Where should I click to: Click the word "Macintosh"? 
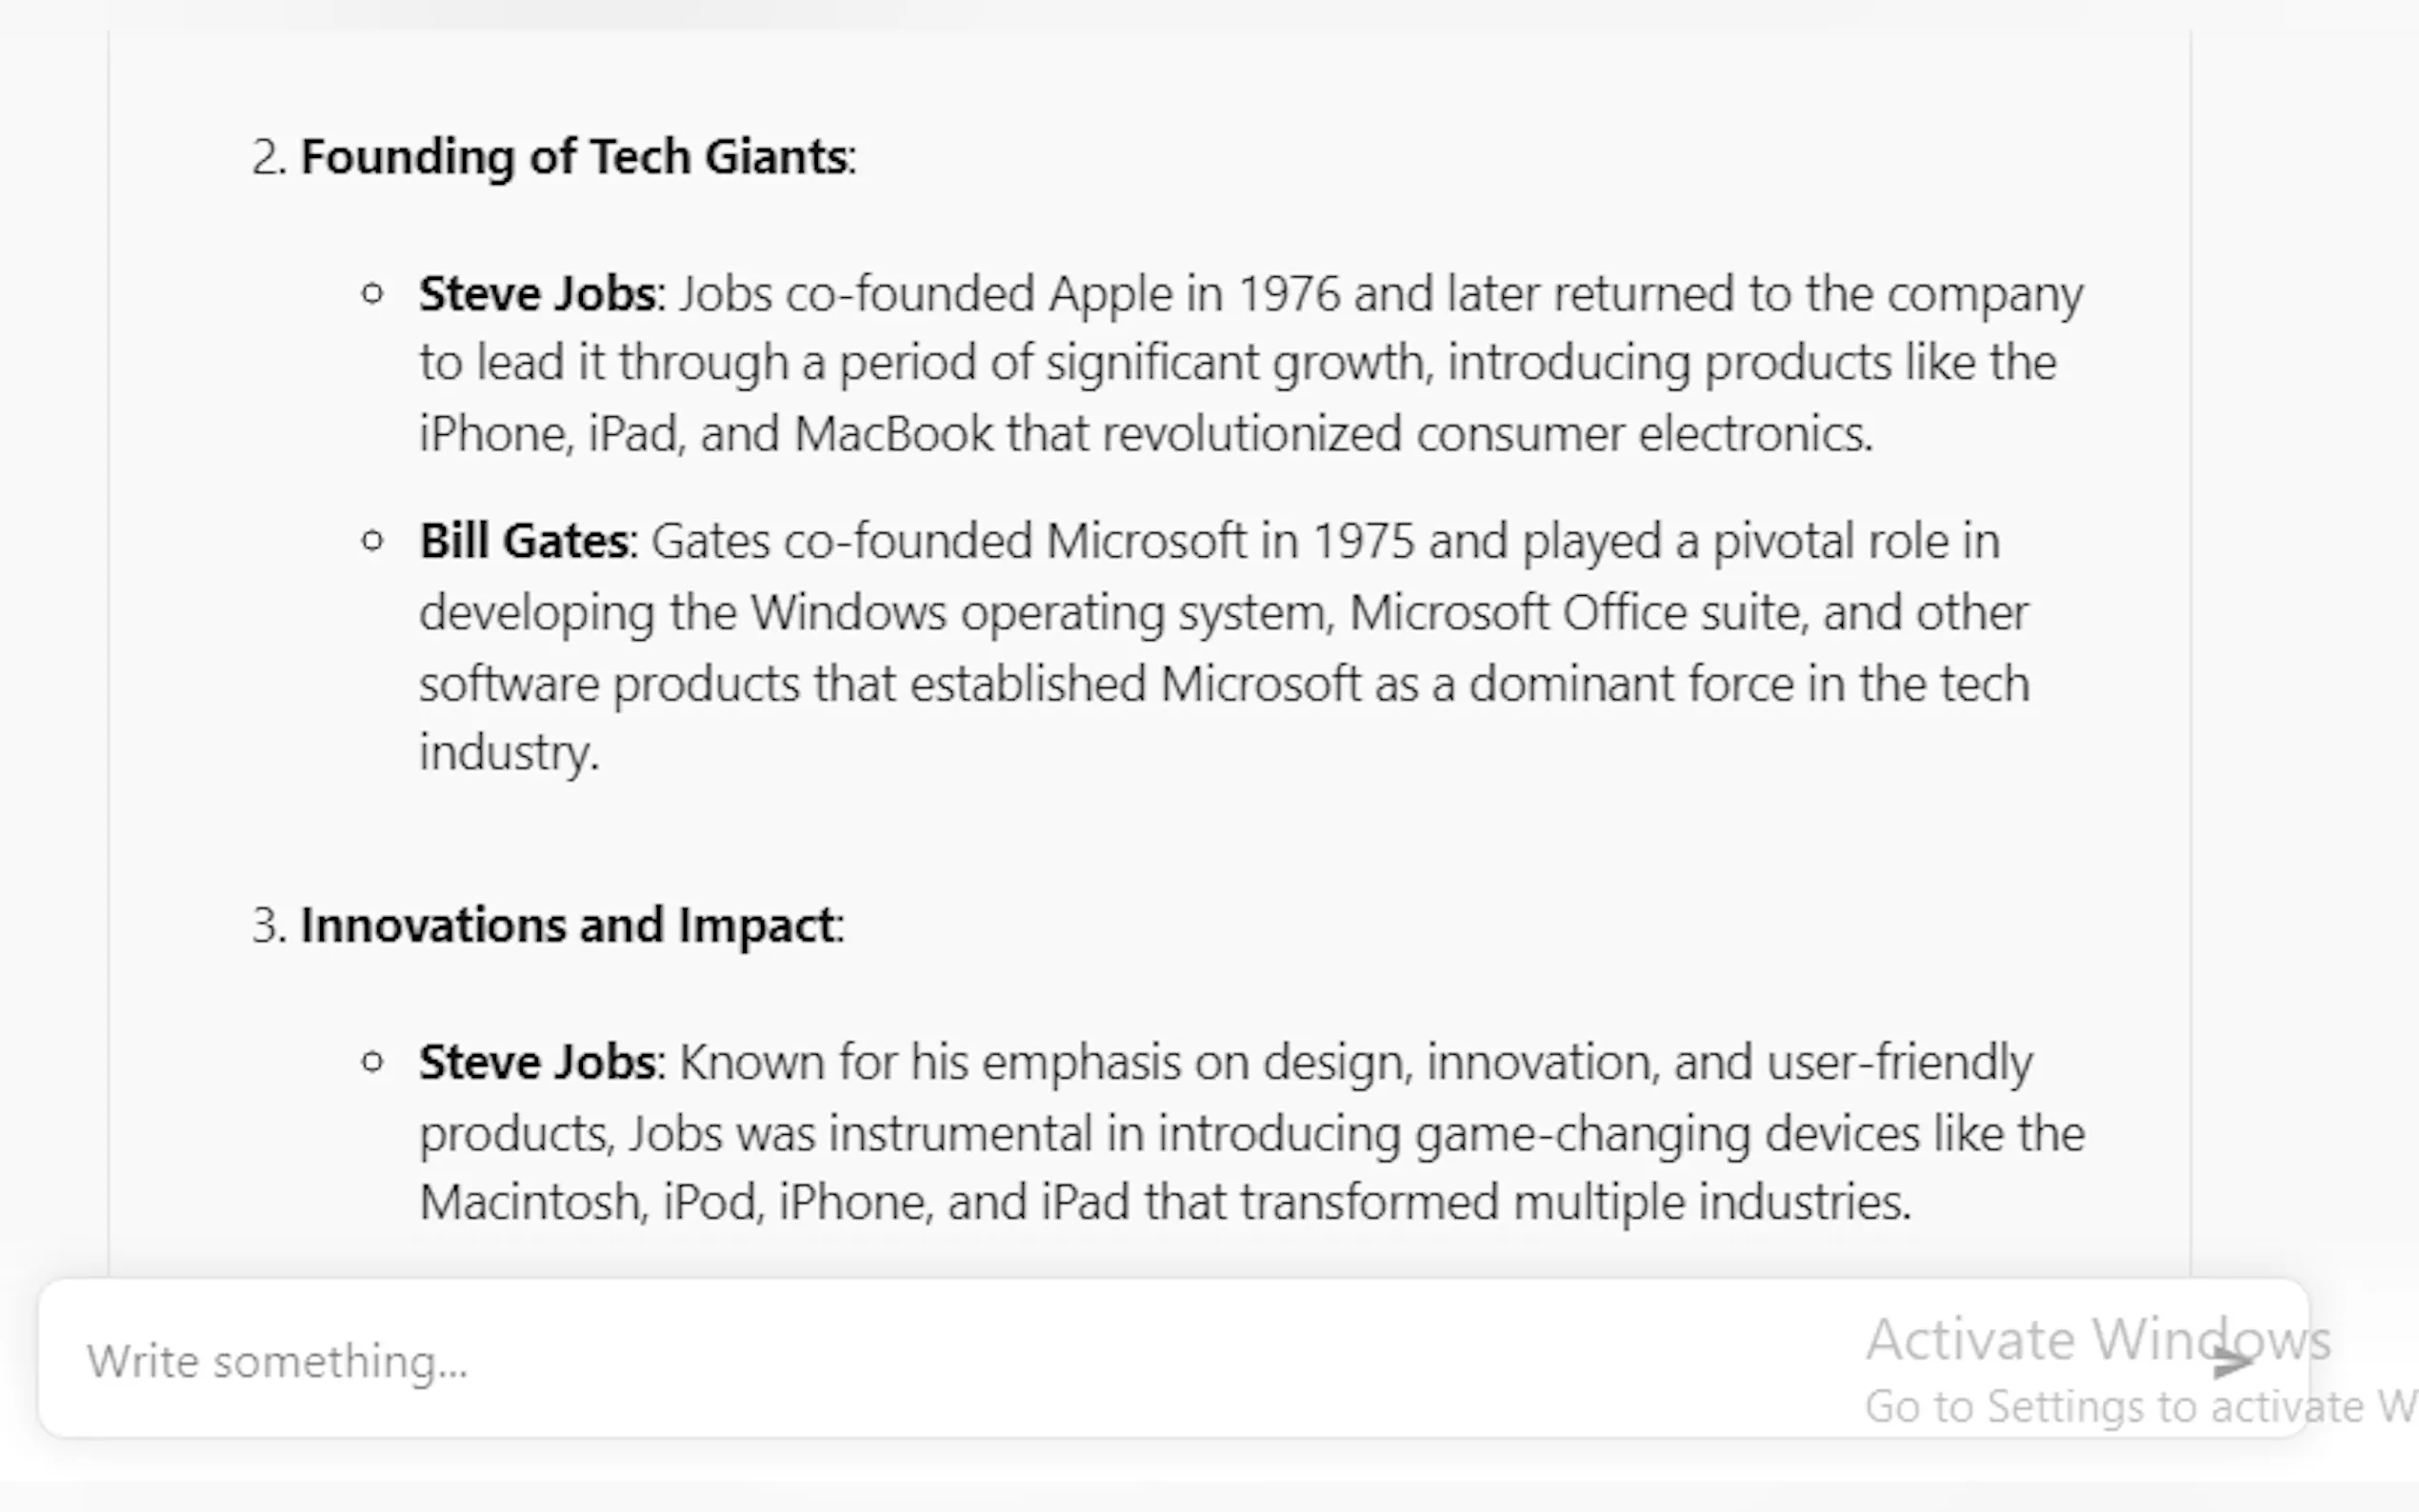[529, 1202]
